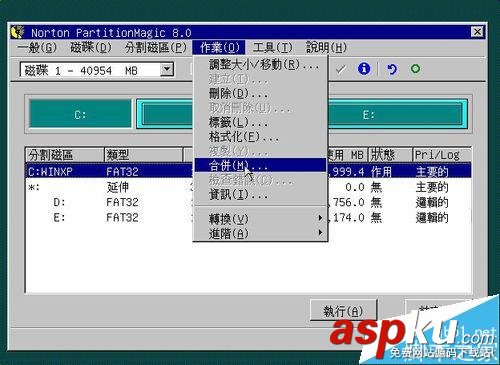Open the 磁碟 1 - 40954 MB dropdown arrow
Viewport: 500px width, 365px height.
point(167,70)
